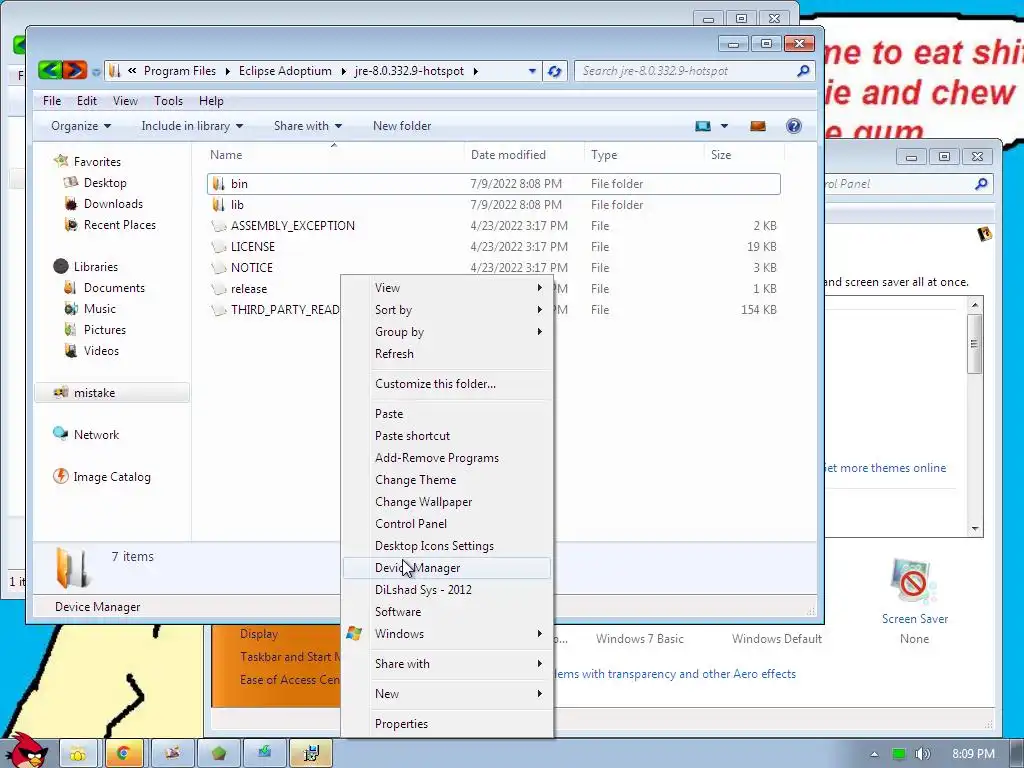This screenshot has width=1024, height=768.
Task: Click the Pictures library icon
Action: [x=71, y=330]
